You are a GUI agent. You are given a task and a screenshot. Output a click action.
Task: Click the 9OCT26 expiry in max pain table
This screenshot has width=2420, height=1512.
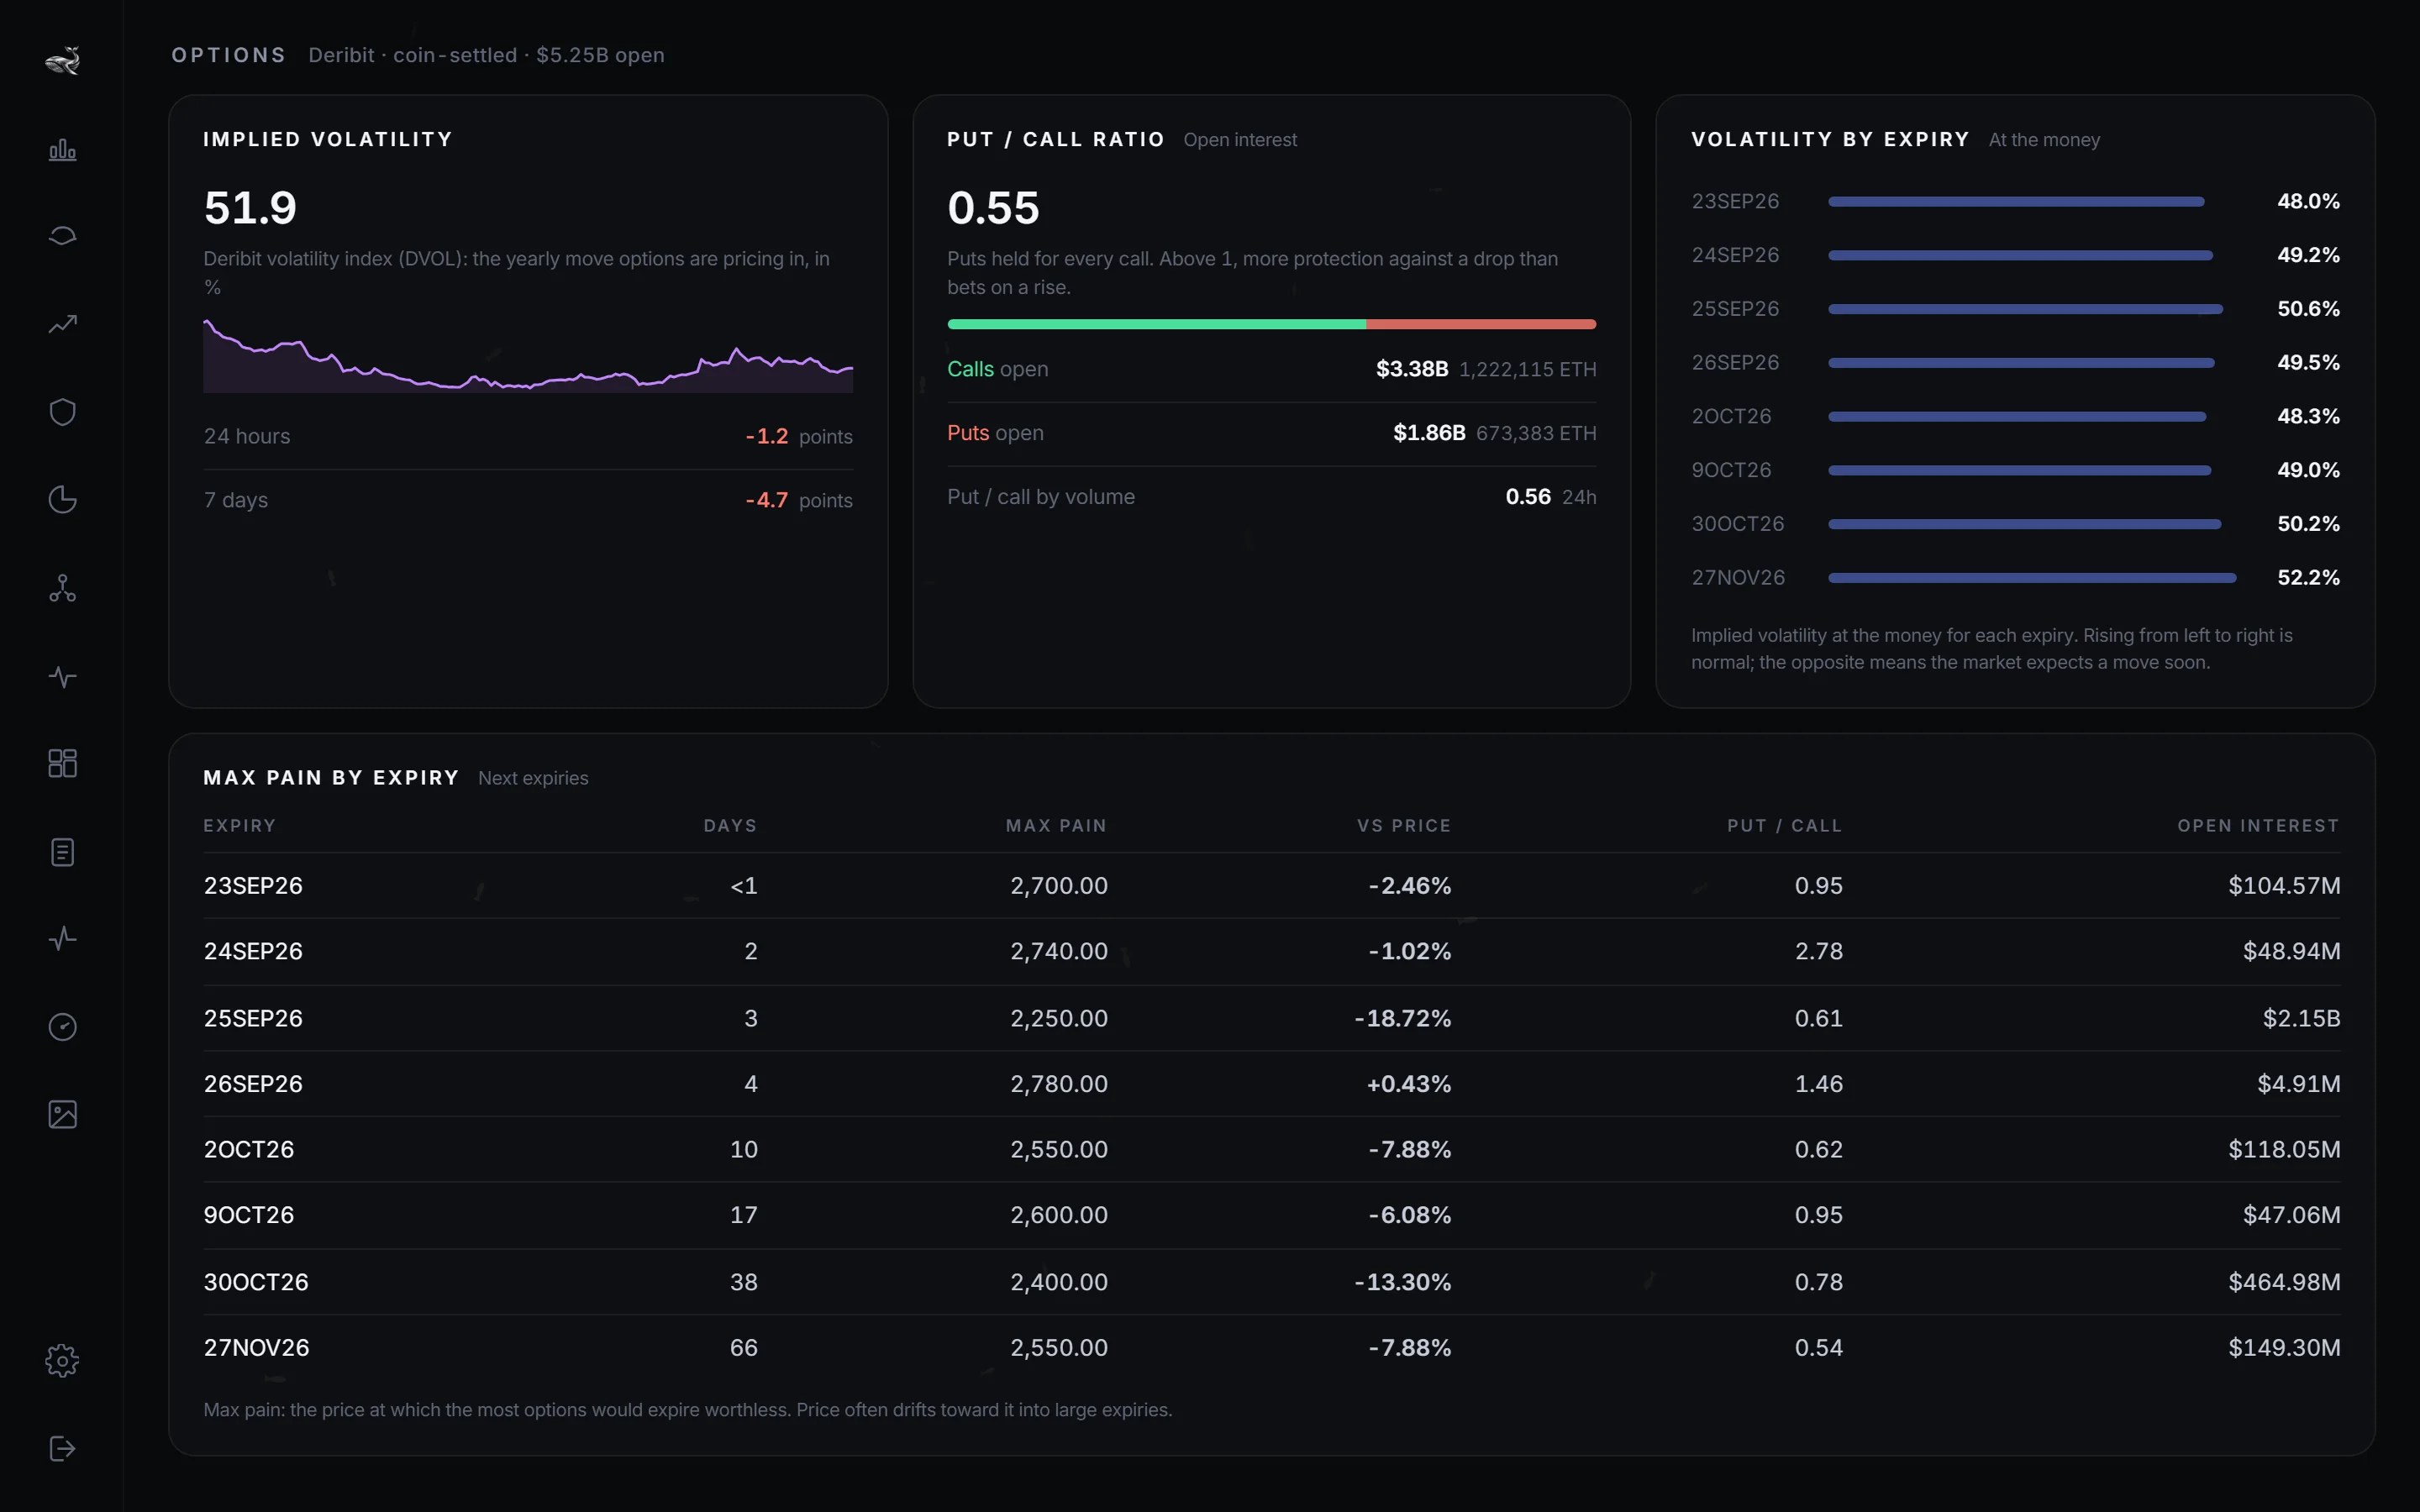point(248,1215)
